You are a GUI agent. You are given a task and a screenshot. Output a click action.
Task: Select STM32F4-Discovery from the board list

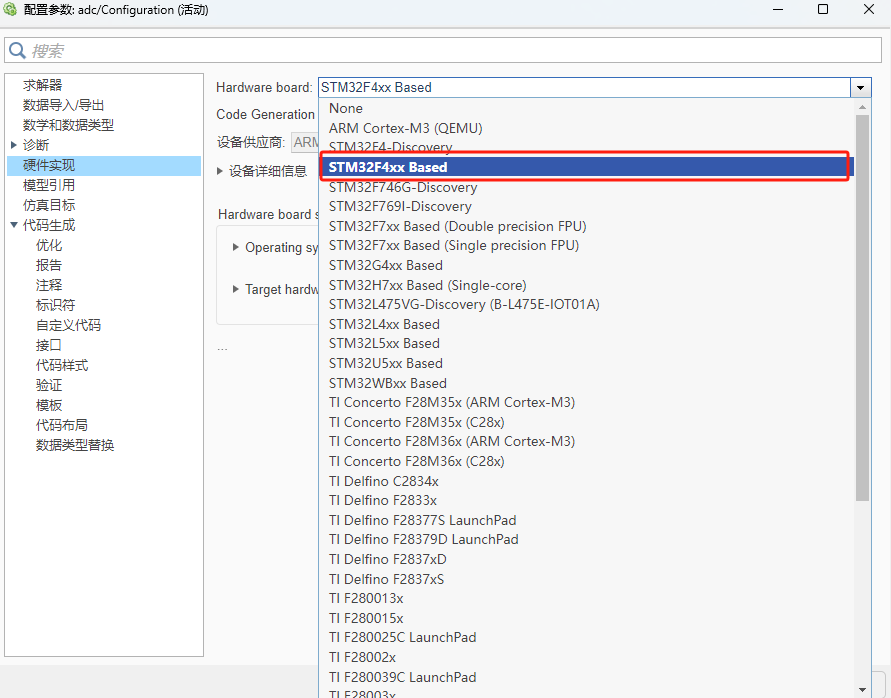pos(393,147)
